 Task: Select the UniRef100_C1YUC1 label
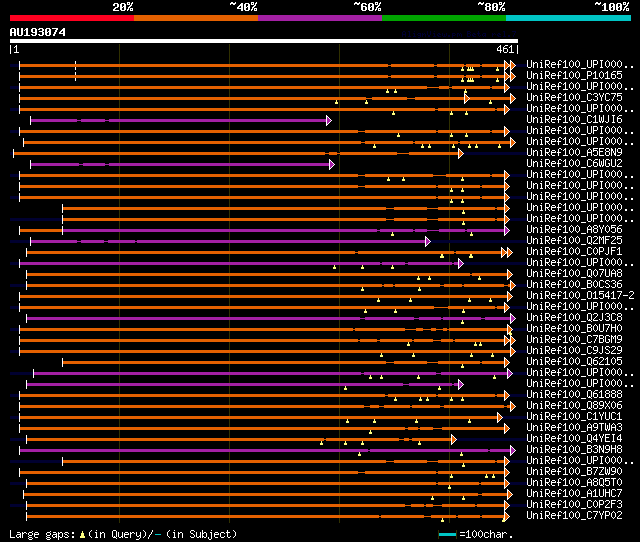click(574, 417)
